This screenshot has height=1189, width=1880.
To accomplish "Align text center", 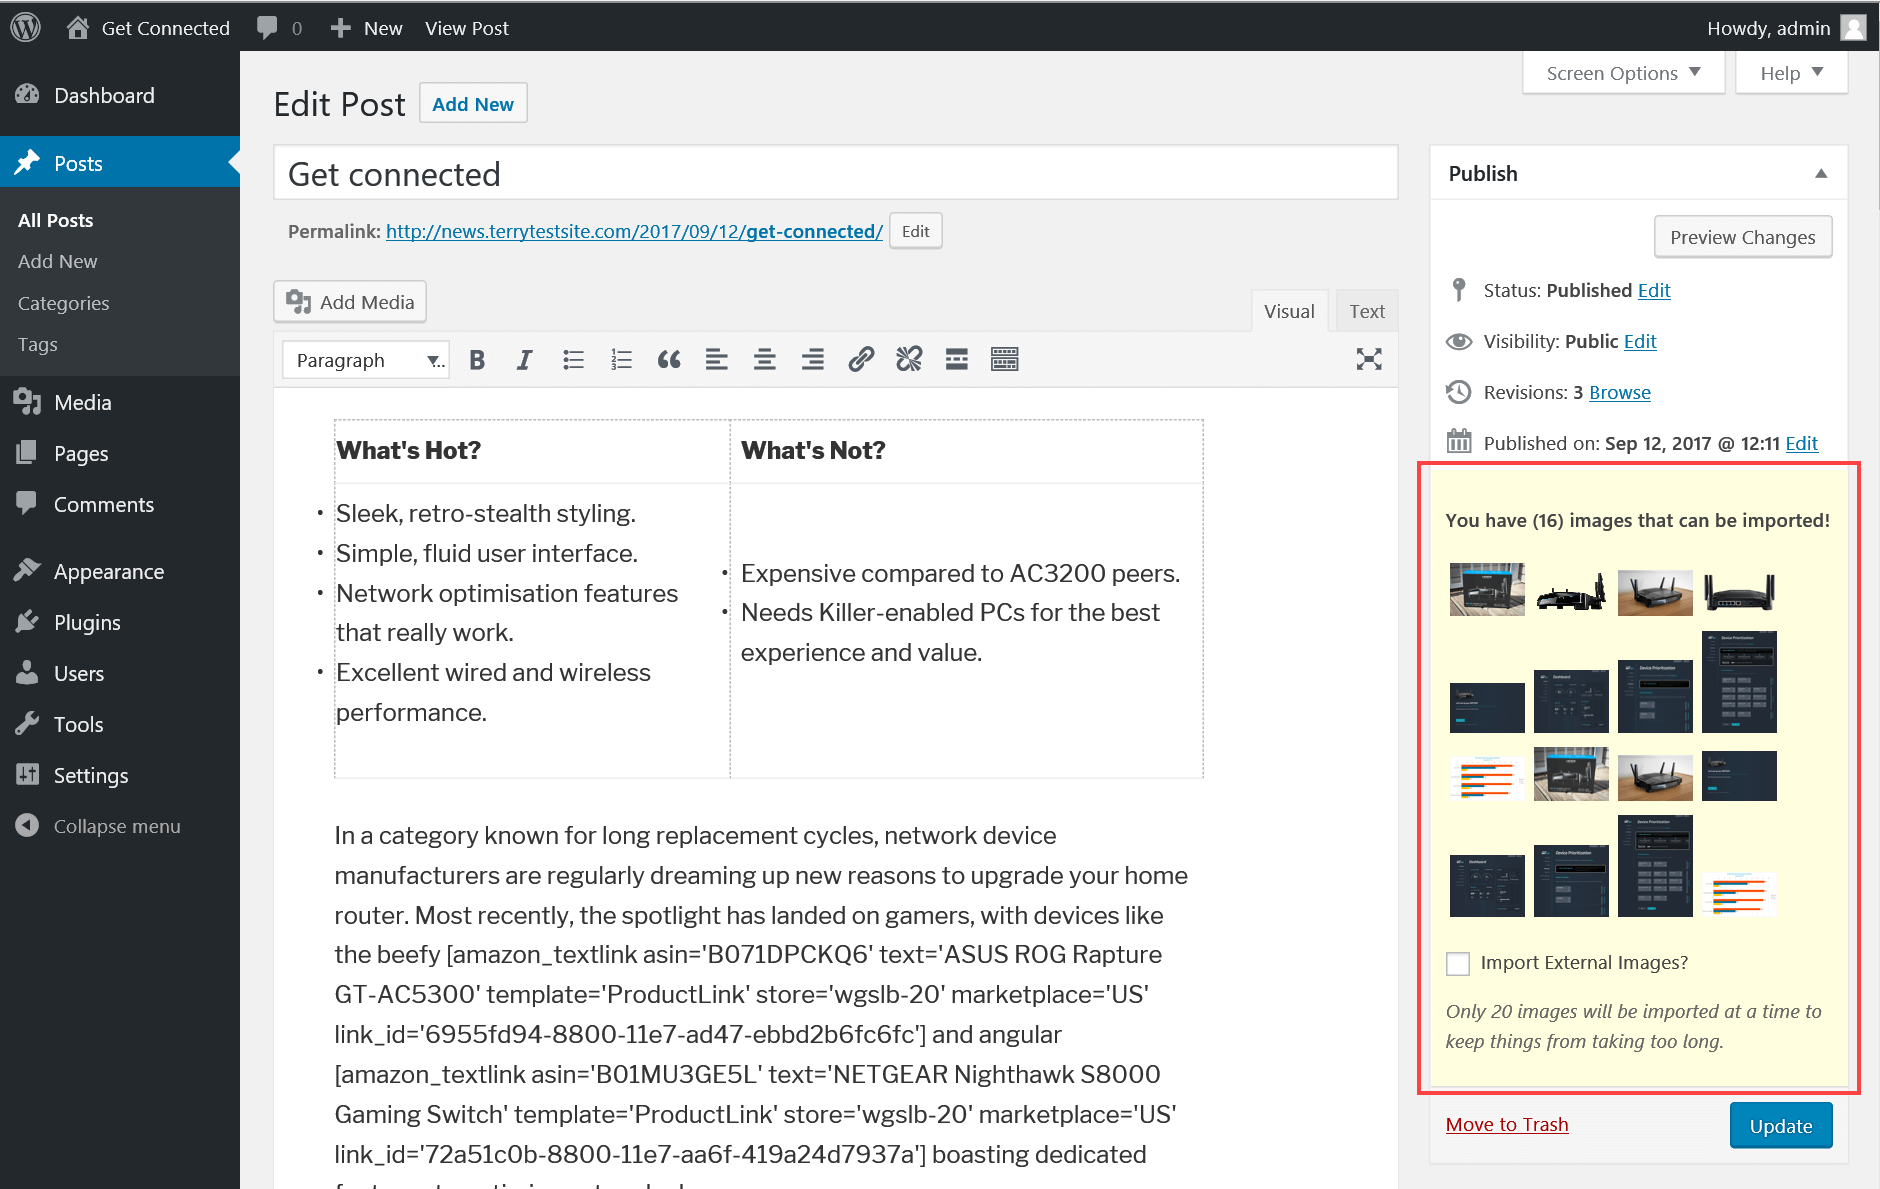I will (x=765, y=360).
